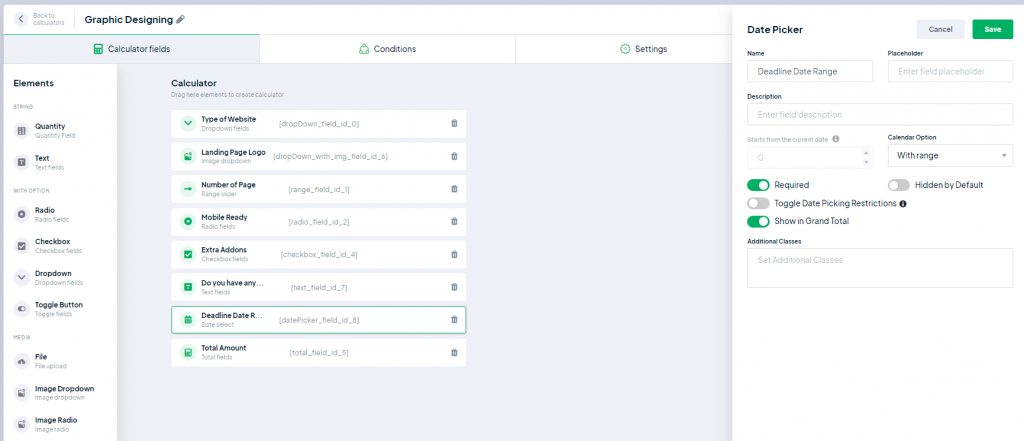Enable Toggle Date Picking Restrictions switch

pos(758,203)
